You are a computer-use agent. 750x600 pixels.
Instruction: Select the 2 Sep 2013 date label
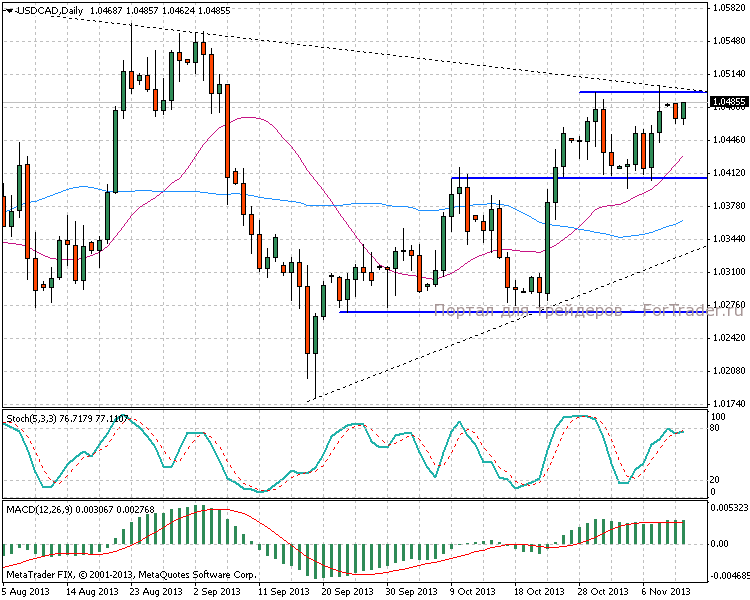pos(215,591)
